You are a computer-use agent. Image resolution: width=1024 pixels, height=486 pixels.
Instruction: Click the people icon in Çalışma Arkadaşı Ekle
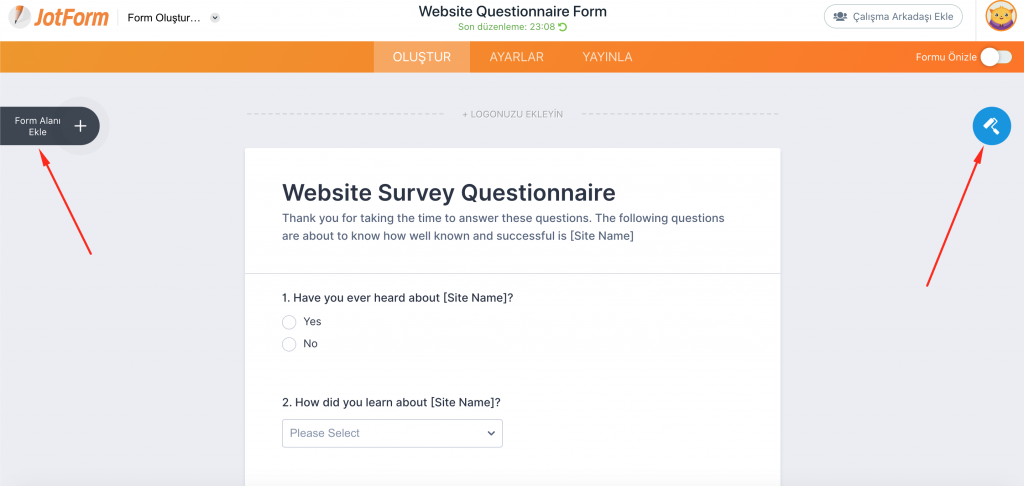(x=841, y=17)
